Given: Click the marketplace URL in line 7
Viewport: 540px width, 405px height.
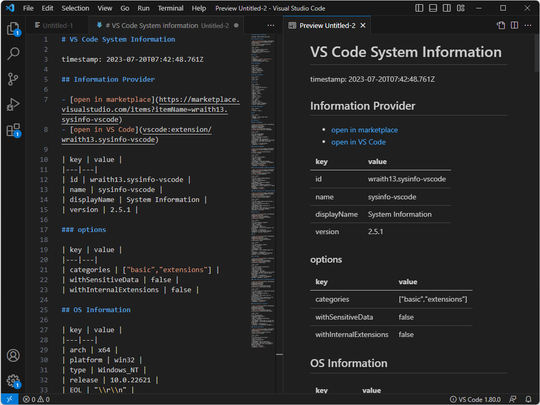Looking at the screenshot, I should coord(151,110).
